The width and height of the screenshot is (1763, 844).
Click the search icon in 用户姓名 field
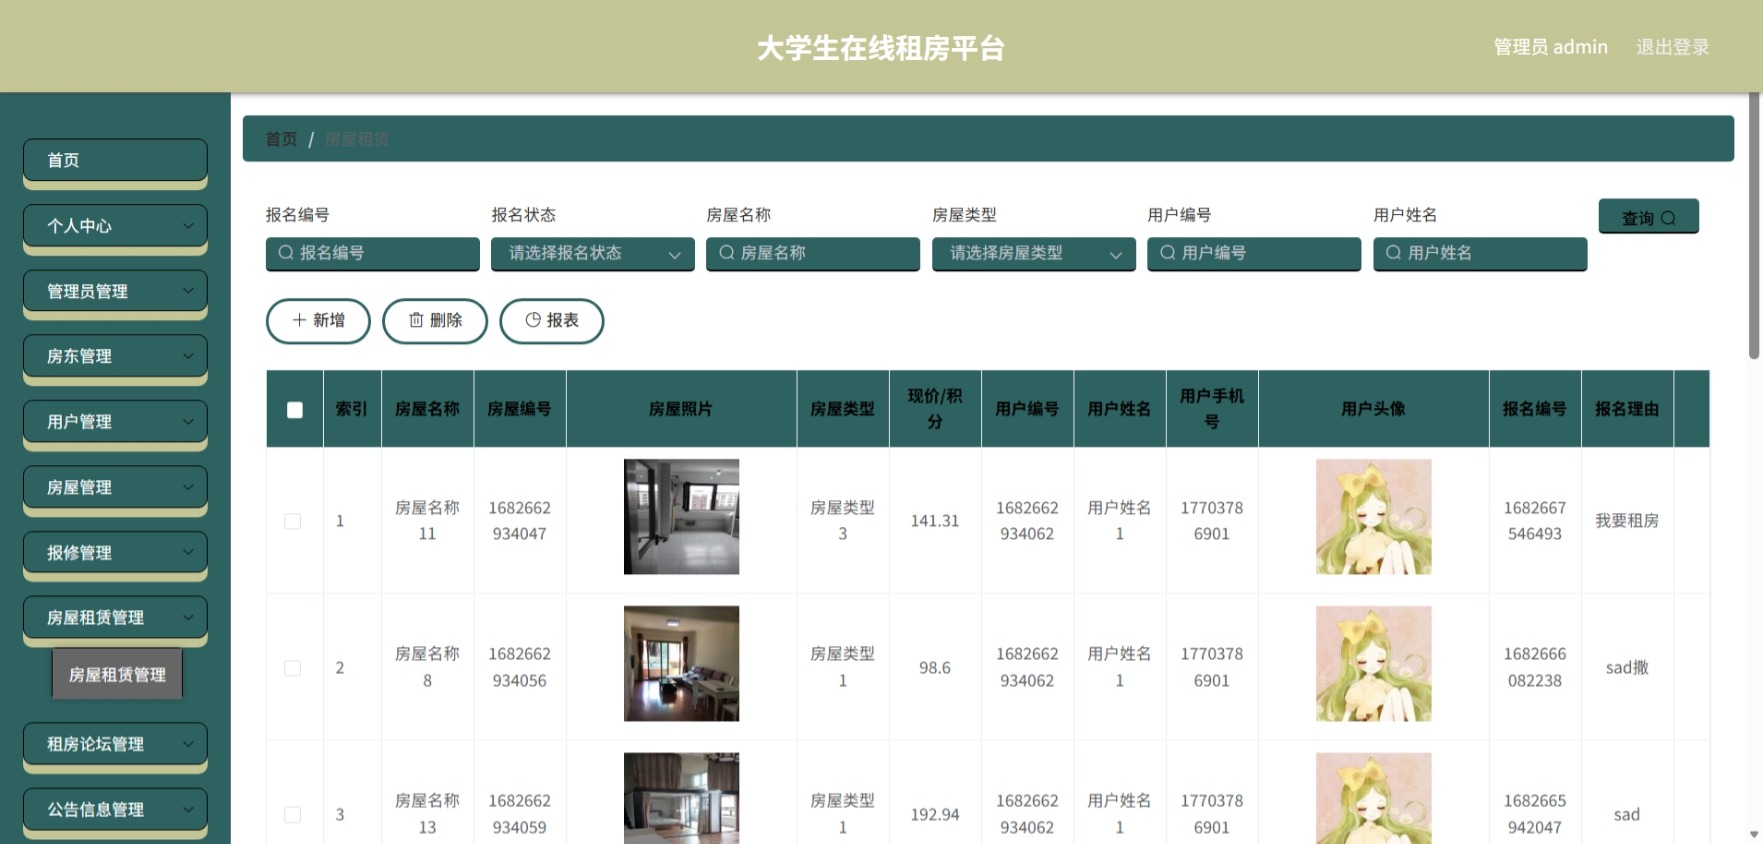click(1394, 253)
